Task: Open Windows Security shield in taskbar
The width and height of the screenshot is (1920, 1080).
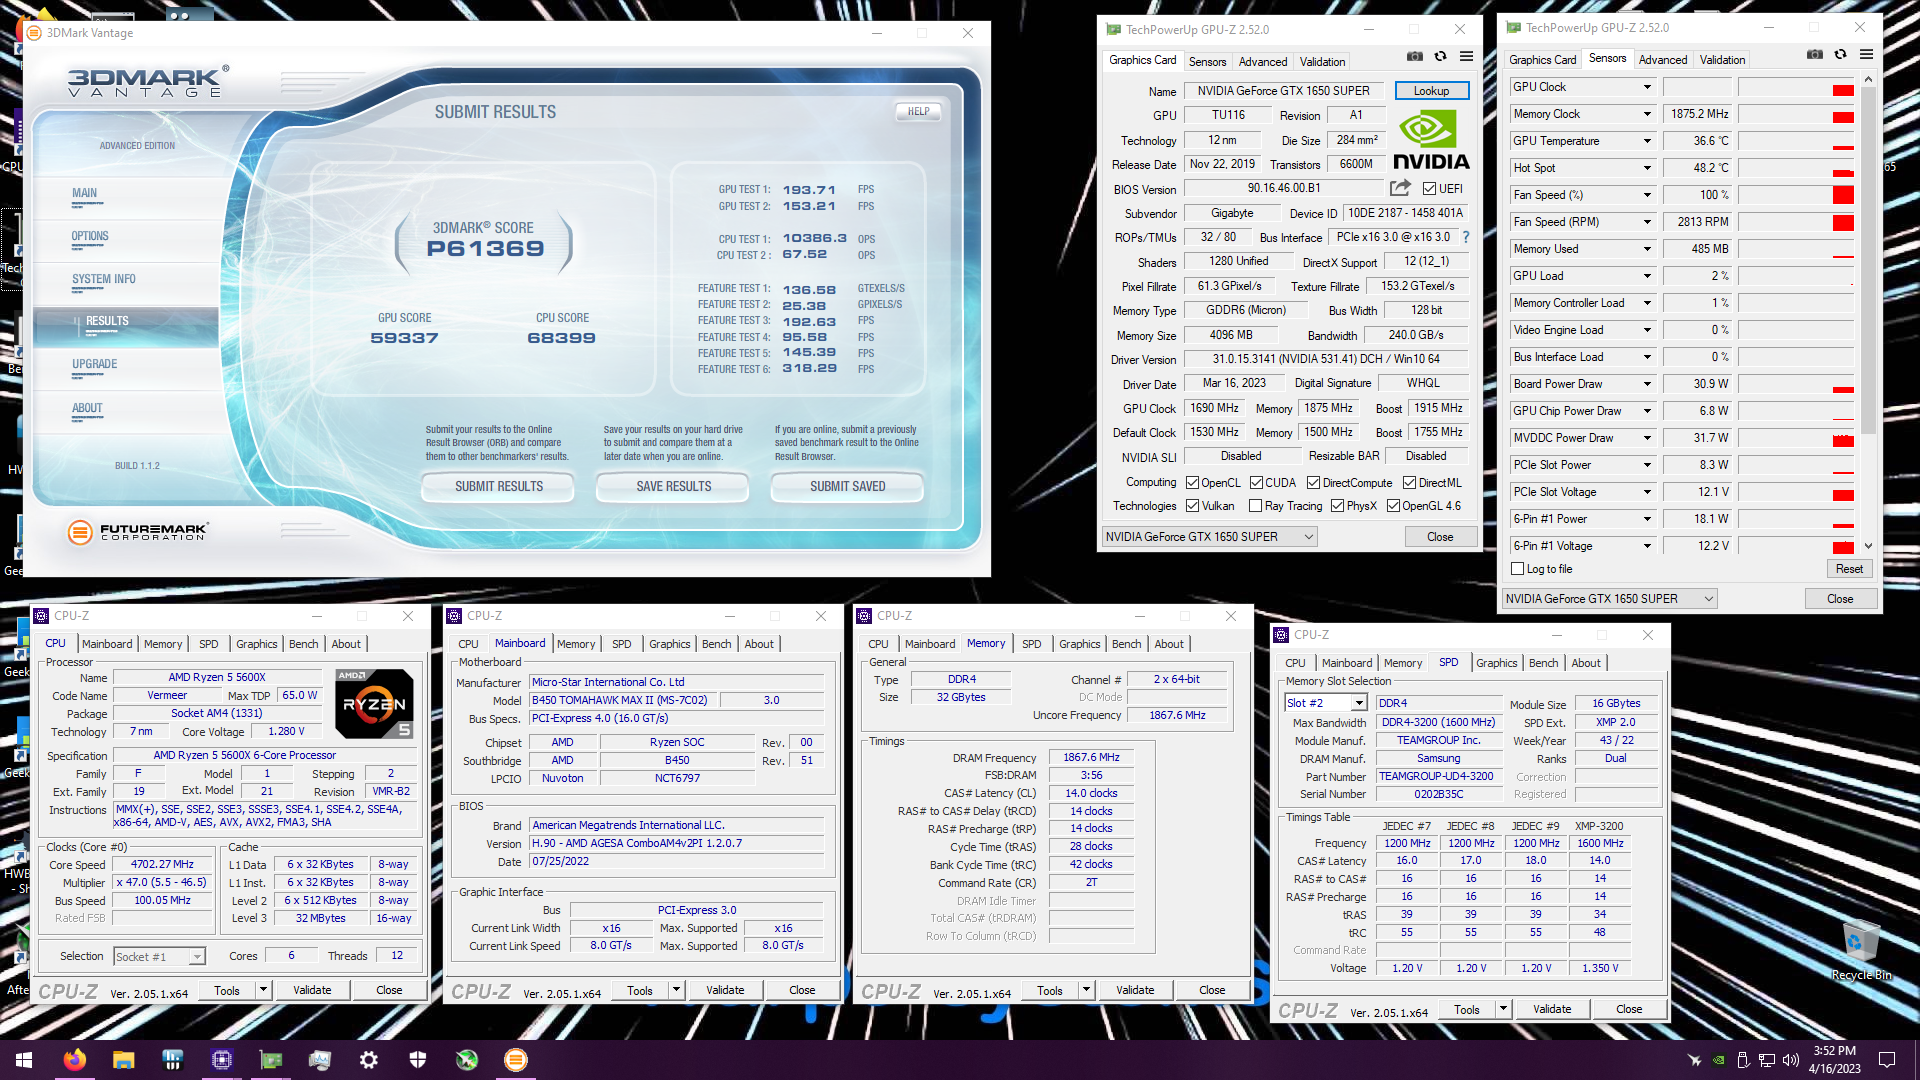Action: click(418, 1060)
